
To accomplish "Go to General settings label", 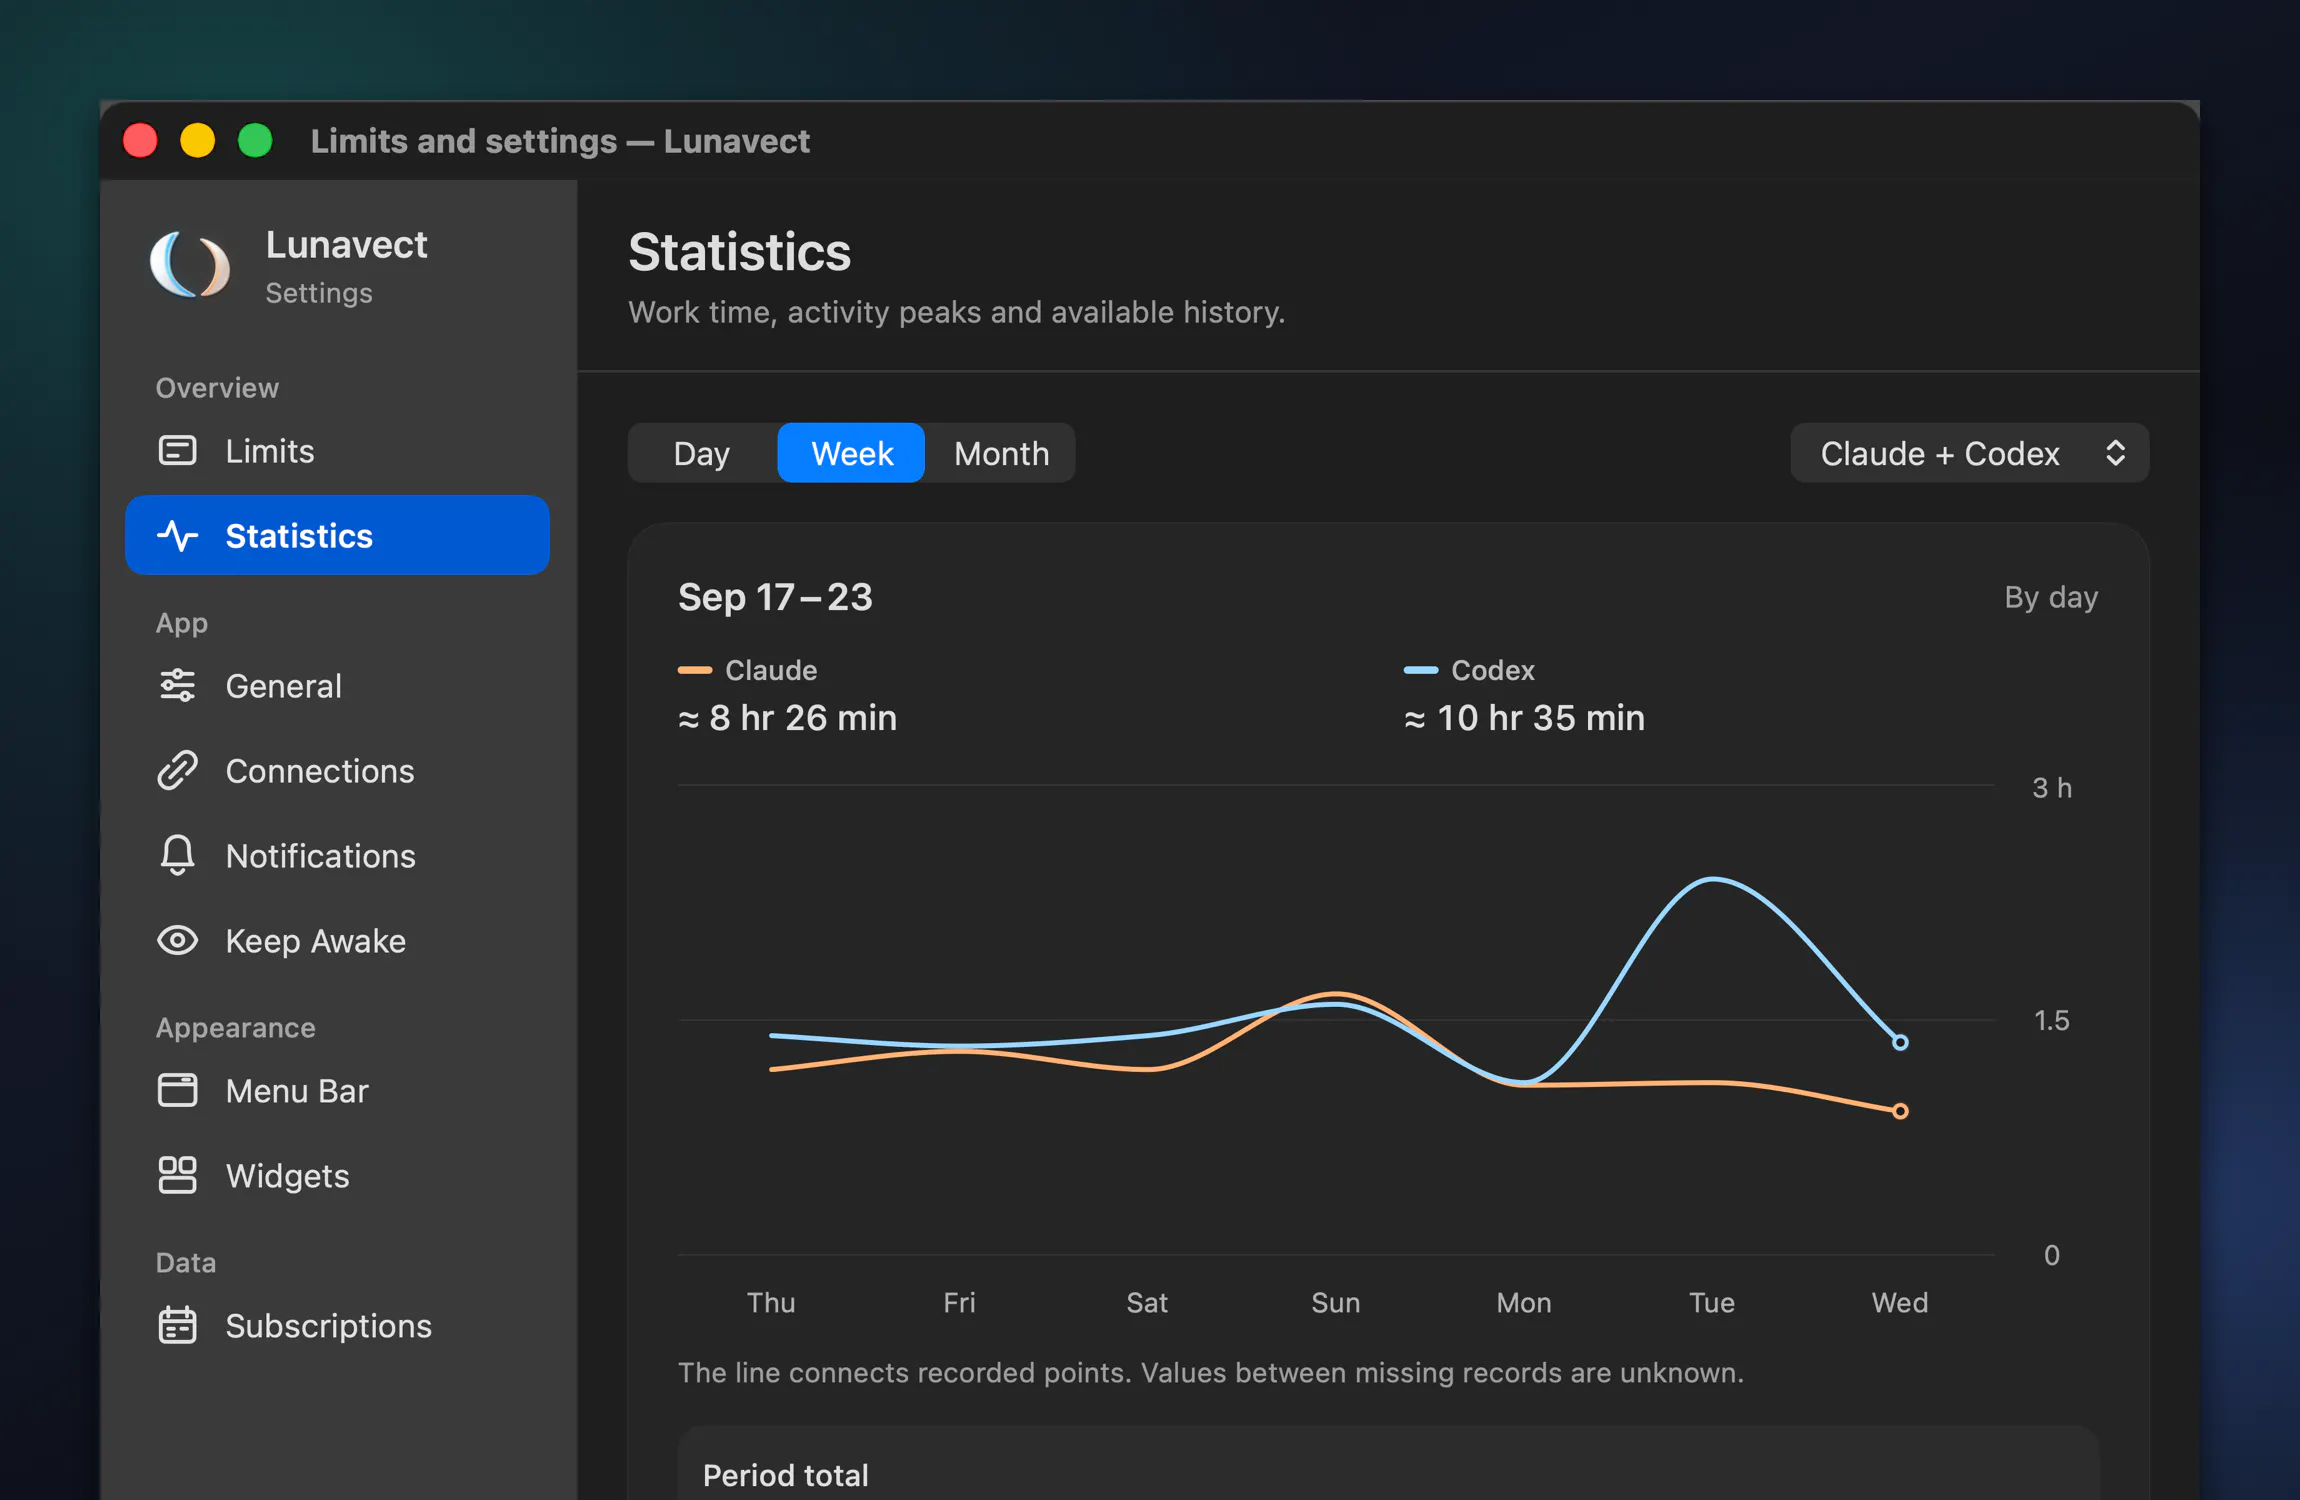I will [x=284, y=686].
